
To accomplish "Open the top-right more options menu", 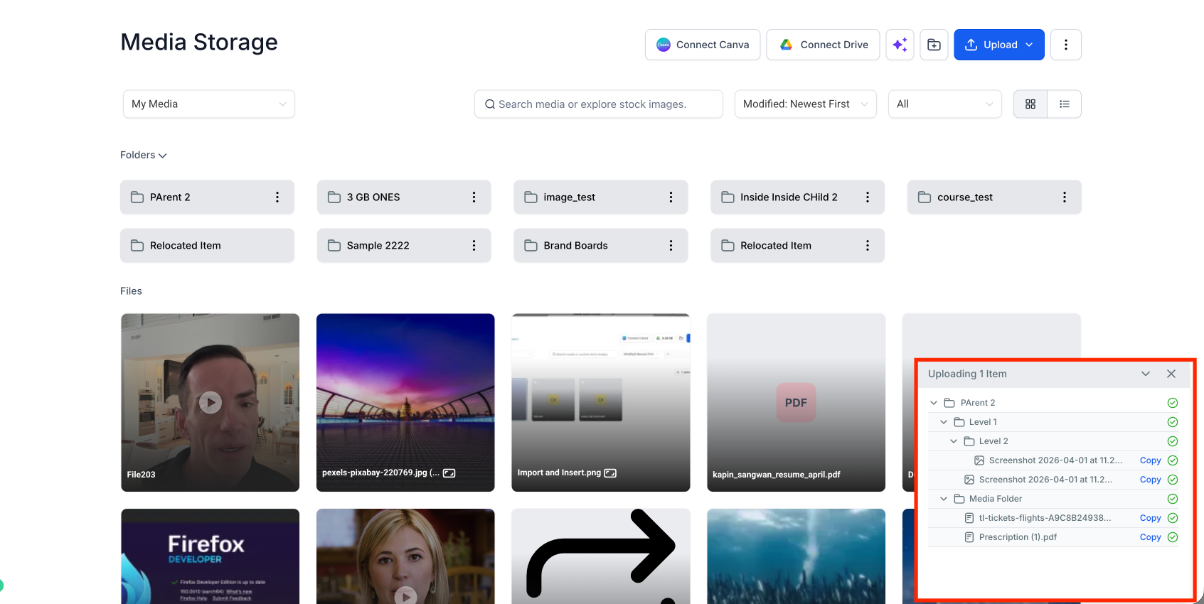I will tap(1066, 45).
